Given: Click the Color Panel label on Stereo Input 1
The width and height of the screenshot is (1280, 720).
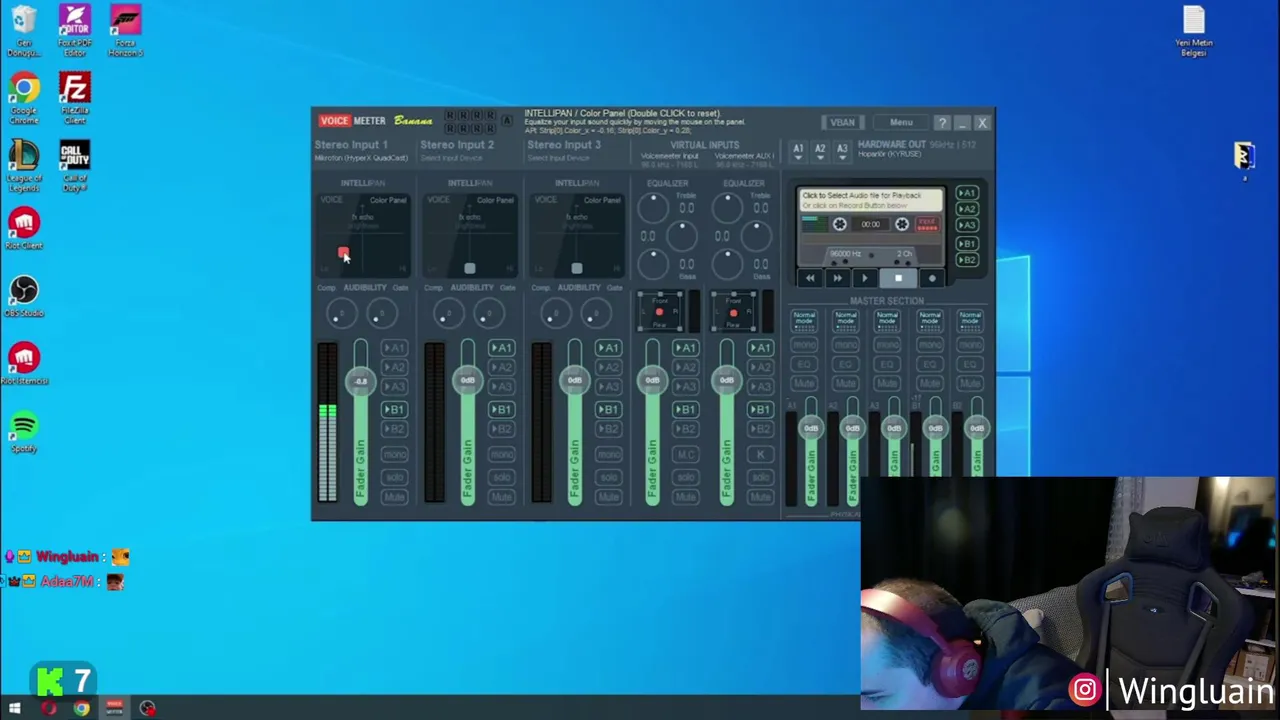Looking at the screenshot, I should tap(388, 200).
